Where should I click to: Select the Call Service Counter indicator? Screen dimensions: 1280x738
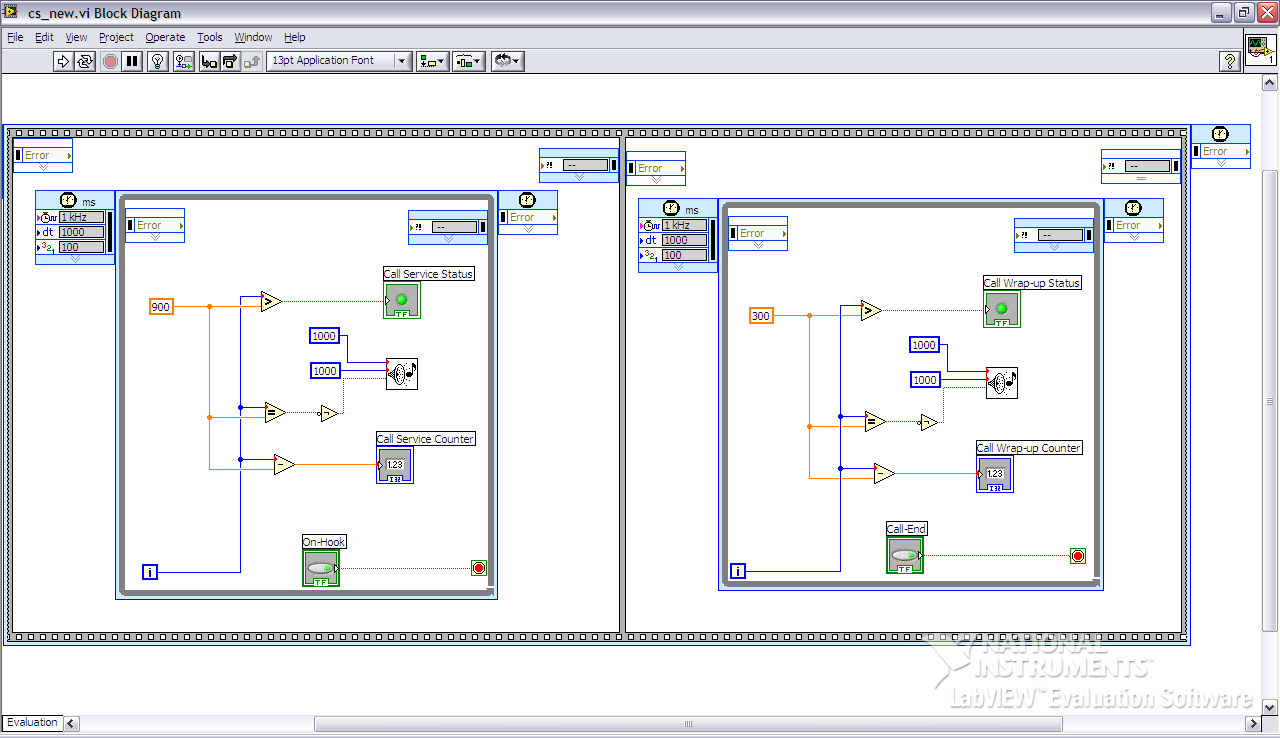pos(395,465)
